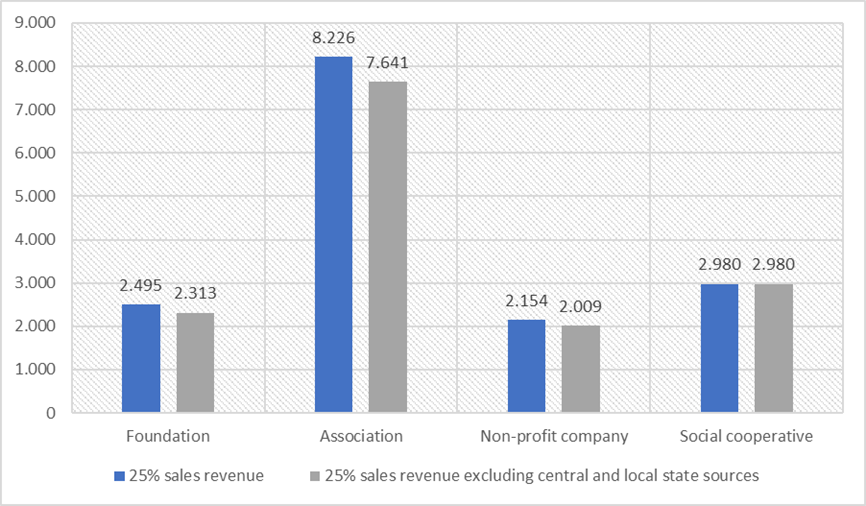Viewport: 866px width, 506px height.
Task: Click the blue legend swatch for 25% sales revenue
Action: 120,476
